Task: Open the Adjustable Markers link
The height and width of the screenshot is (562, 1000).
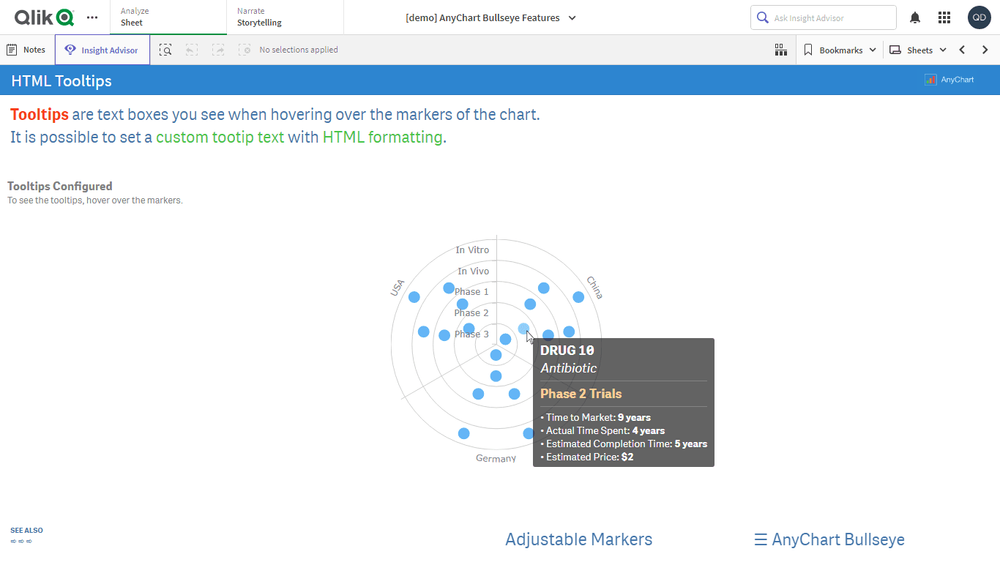Action: 578,540
